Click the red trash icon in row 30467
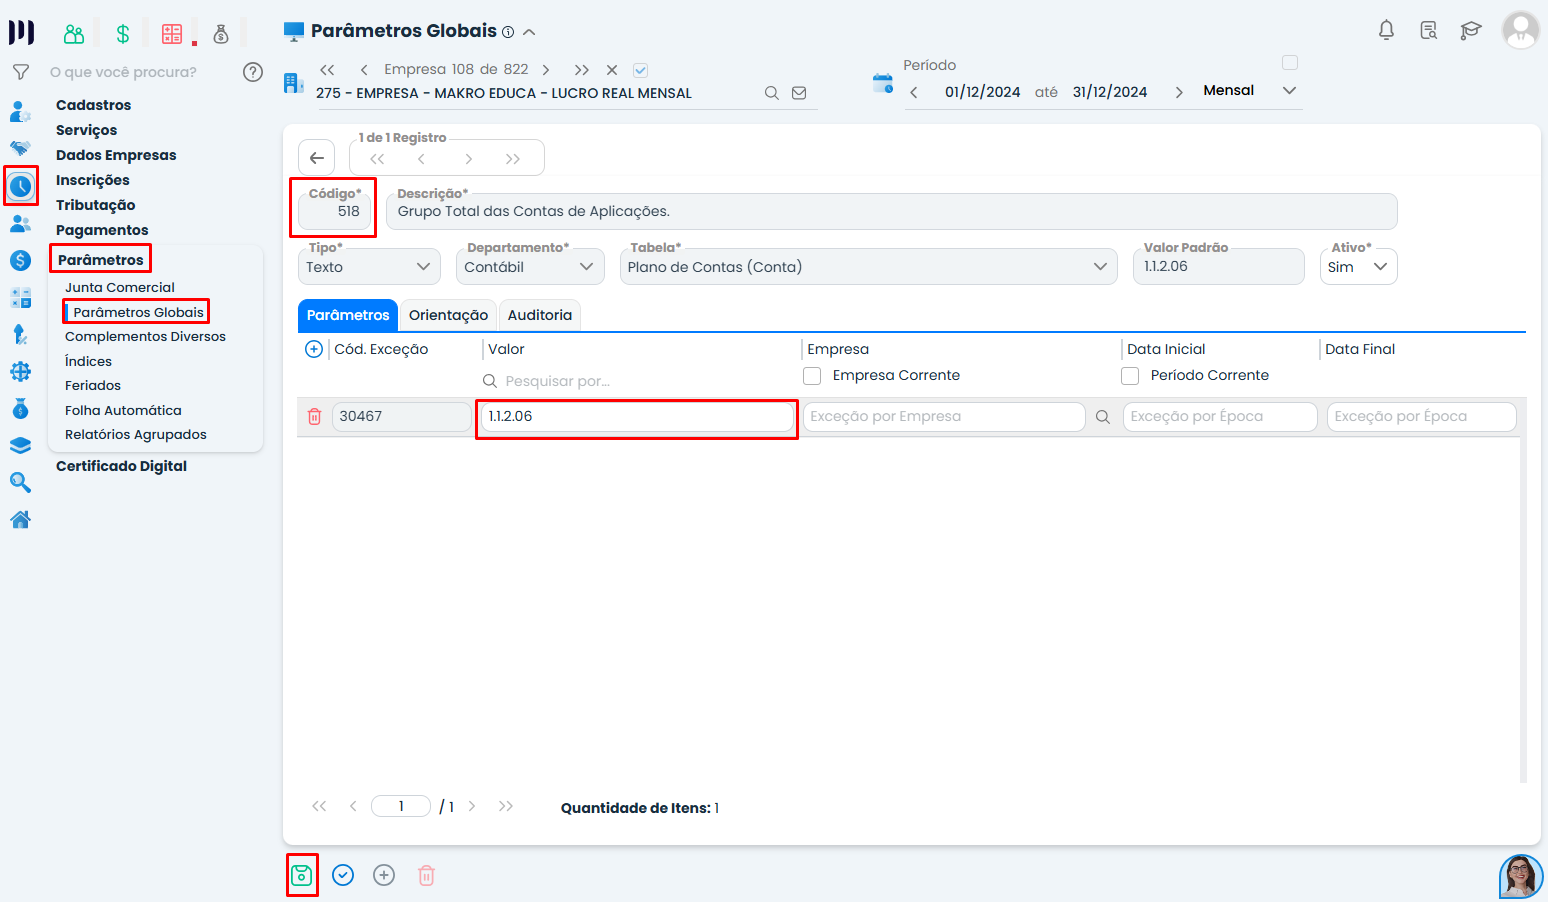 point(314,417)
